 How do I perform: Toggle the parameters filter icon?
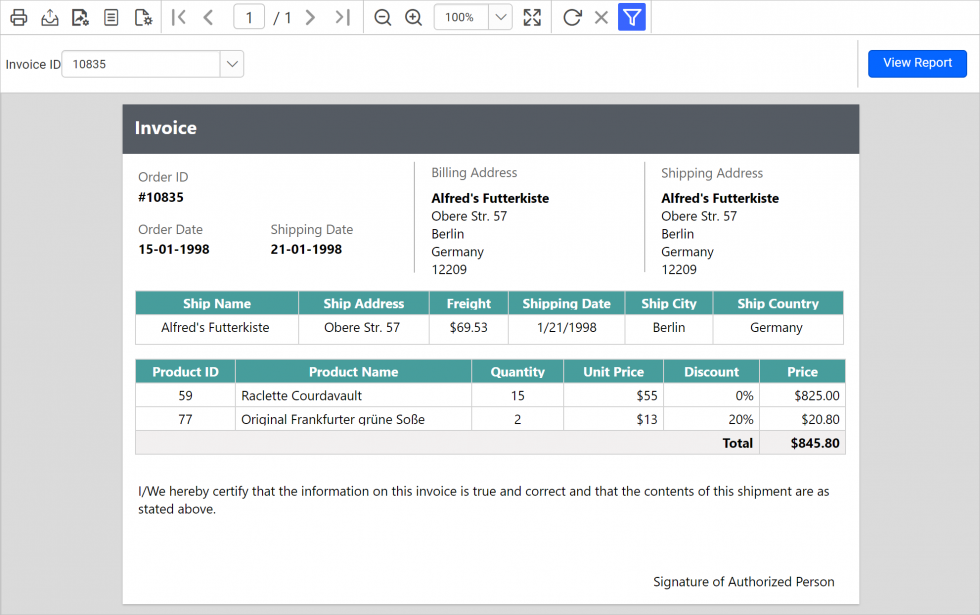[632, 18]
